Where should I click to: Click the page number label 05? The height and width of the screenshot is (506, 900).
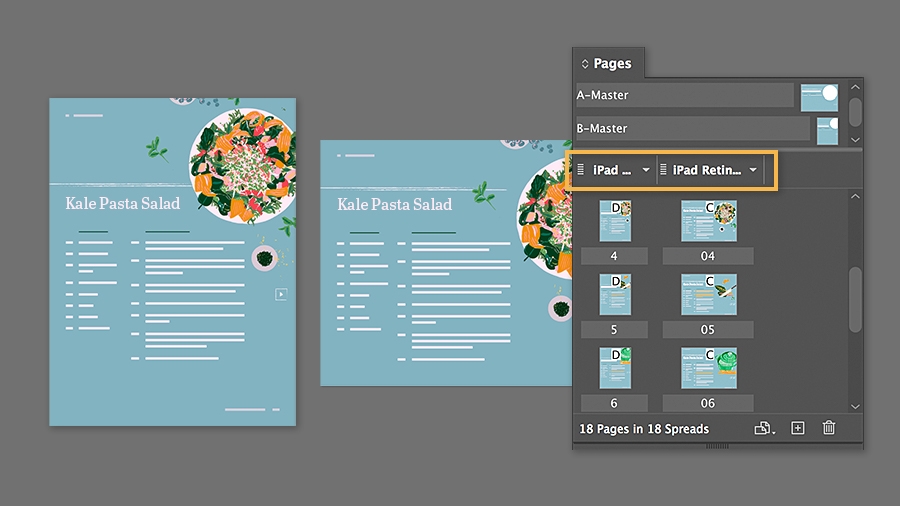pyautogui.click(x=708, y=330)
